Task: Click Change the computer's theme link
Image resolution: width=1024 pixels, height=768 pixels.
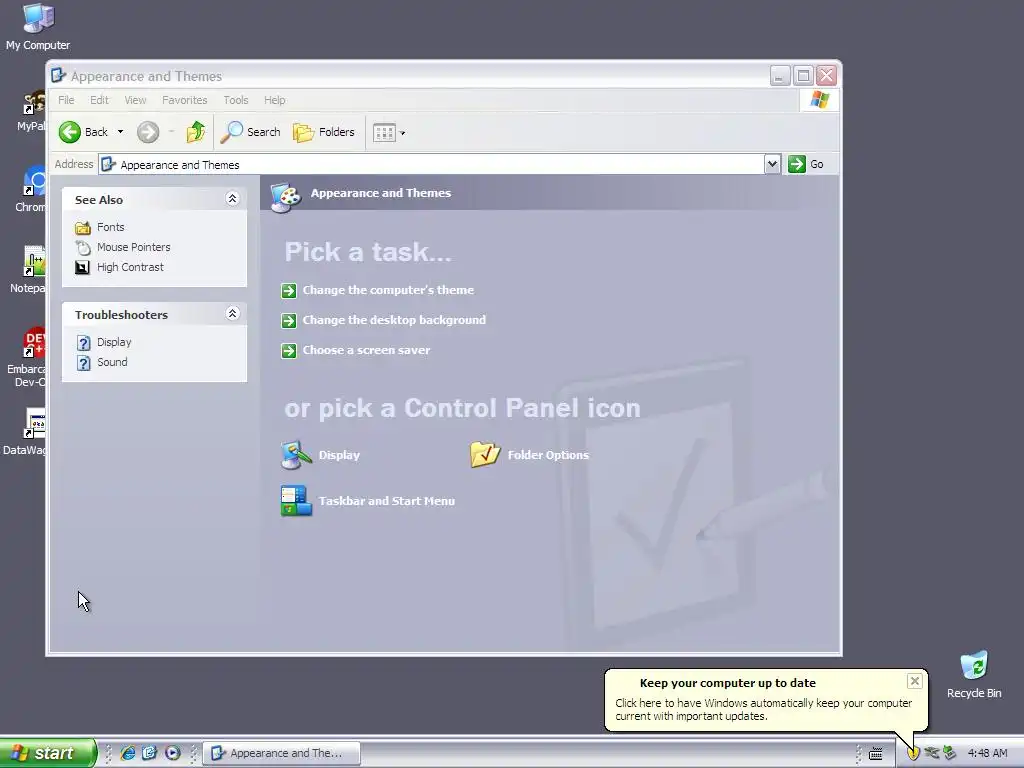Action: pos(388,290)
